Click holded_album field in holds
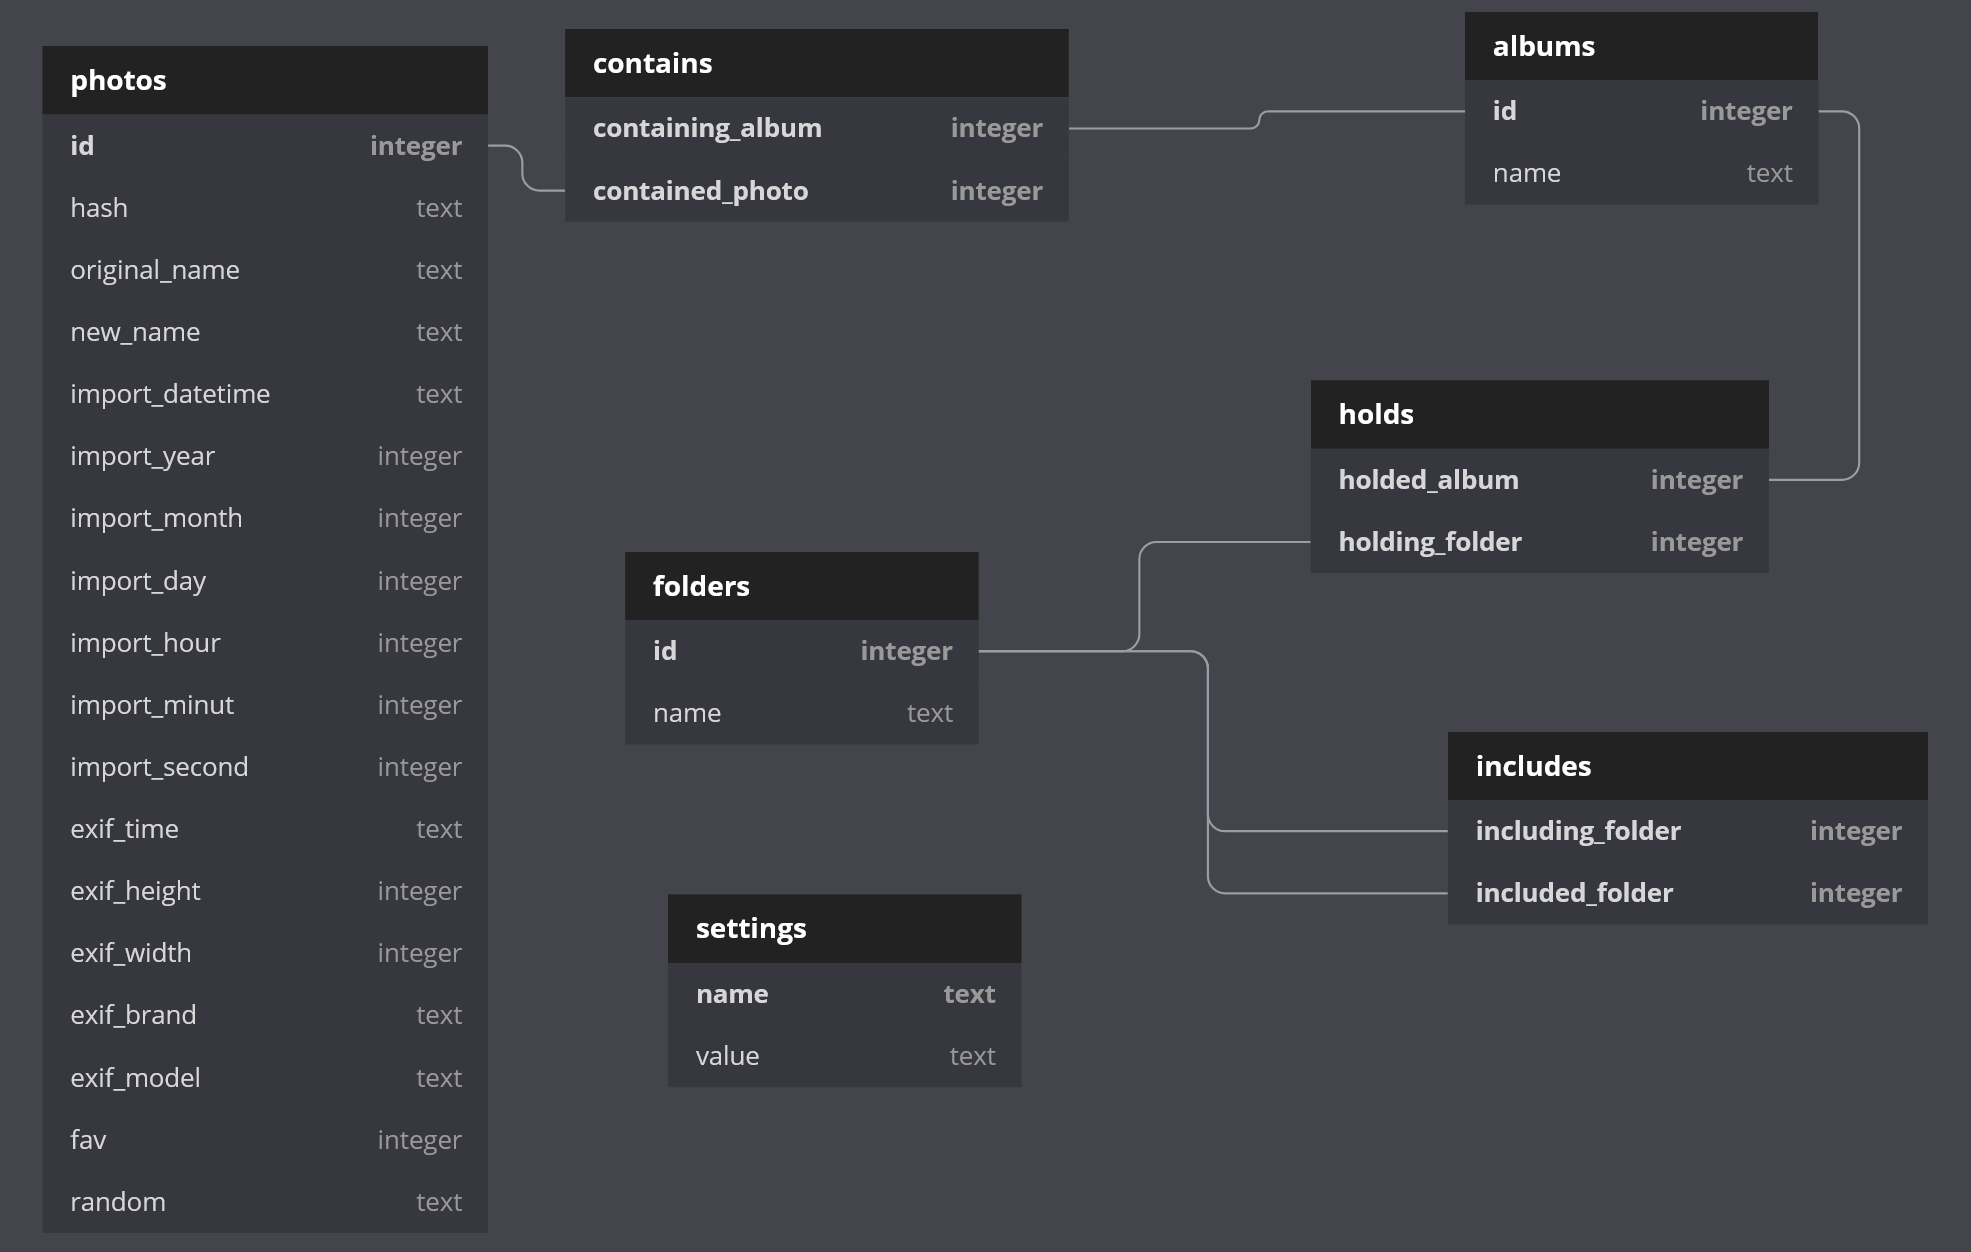1971x1252 pixels. (1538, 480)
